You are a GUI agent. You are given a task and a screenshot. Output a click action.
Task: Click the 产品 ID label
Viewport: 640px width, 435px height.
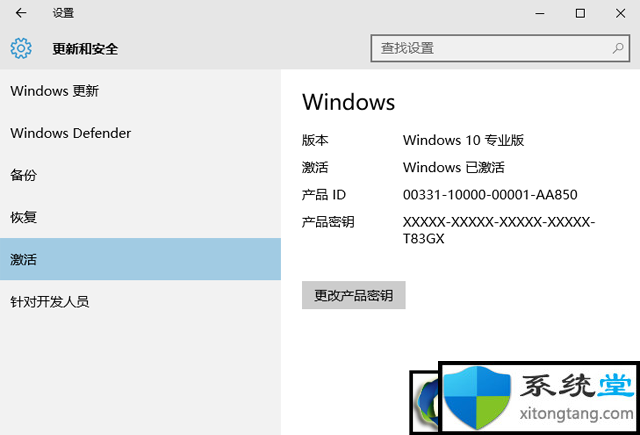[x=324, y=195]
